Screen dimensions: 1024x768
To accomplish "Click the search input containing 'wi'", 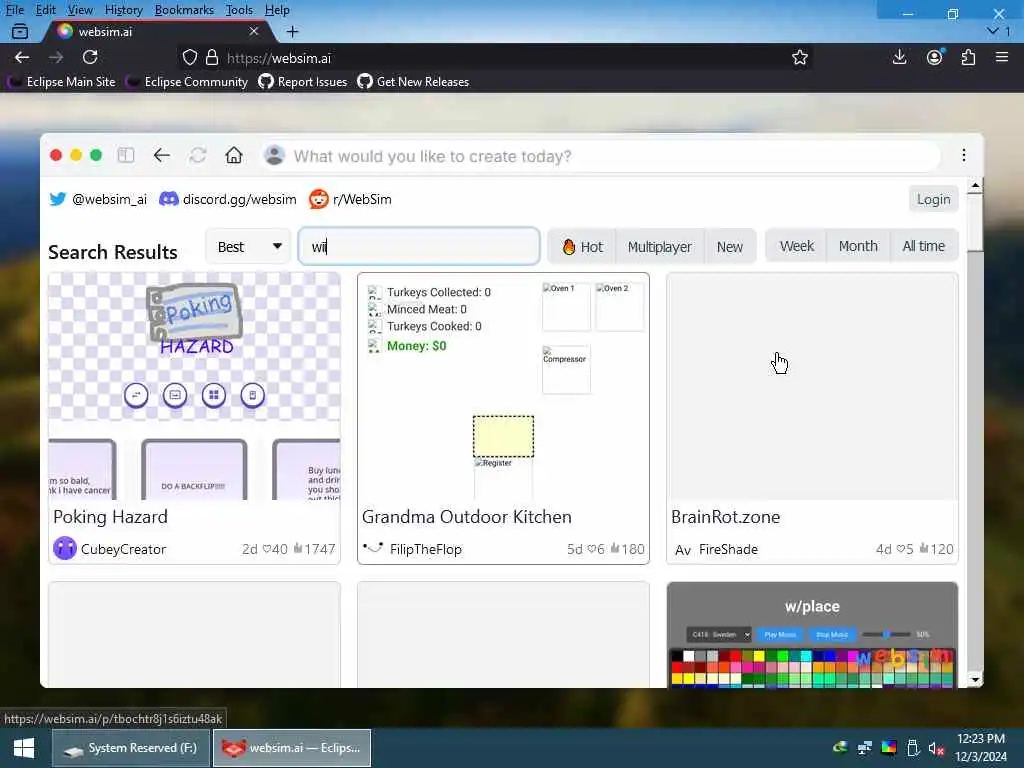I will (x=419, y=246).
